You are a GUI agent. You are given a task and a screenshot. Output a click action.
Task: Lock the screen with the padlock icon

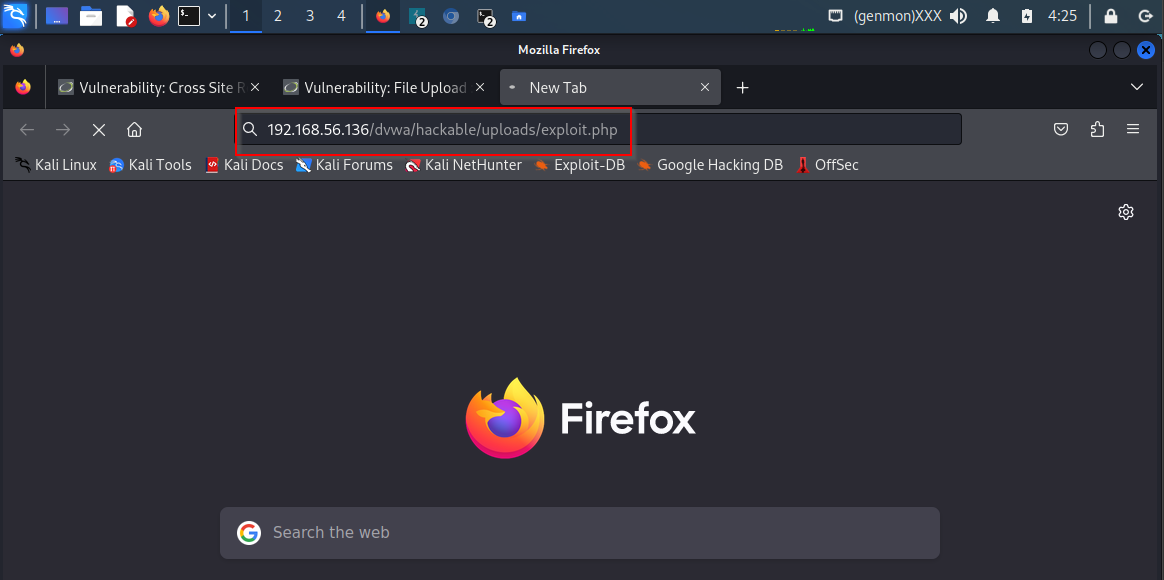pos(1111,16)
